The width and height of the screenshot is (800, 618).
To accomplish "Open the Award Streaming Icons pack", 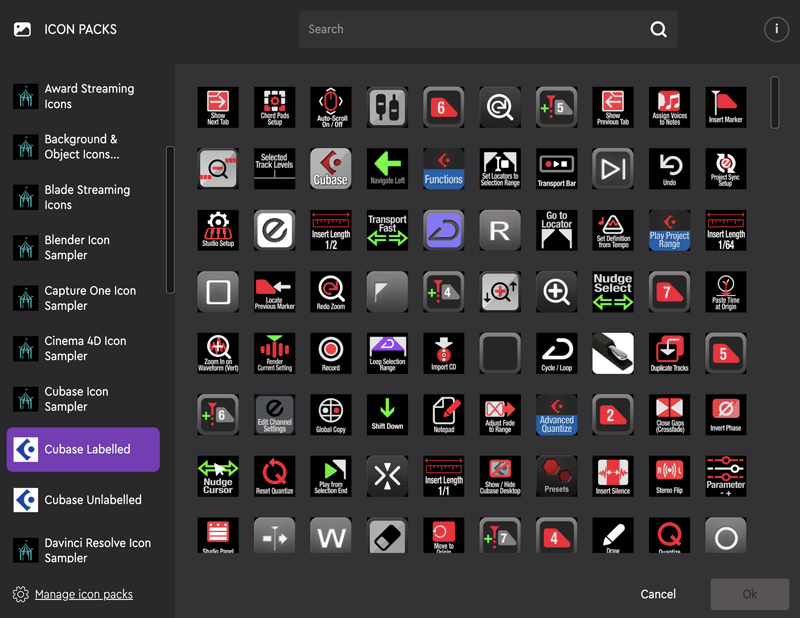I will click(83, 96).
